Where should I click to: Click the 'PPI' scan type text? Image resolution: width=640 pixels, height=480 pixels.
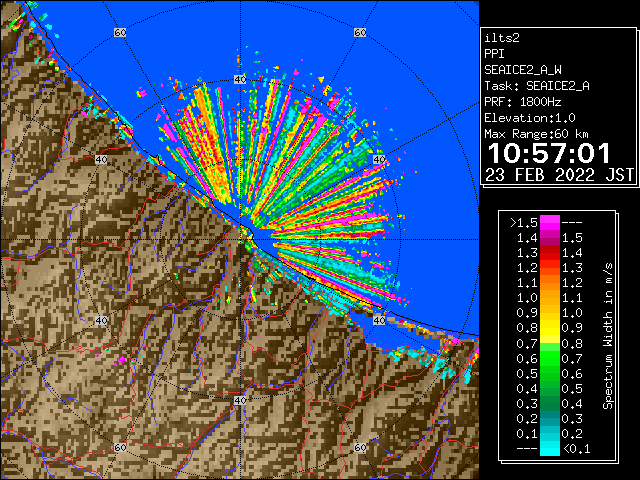(x=494, y=54)
